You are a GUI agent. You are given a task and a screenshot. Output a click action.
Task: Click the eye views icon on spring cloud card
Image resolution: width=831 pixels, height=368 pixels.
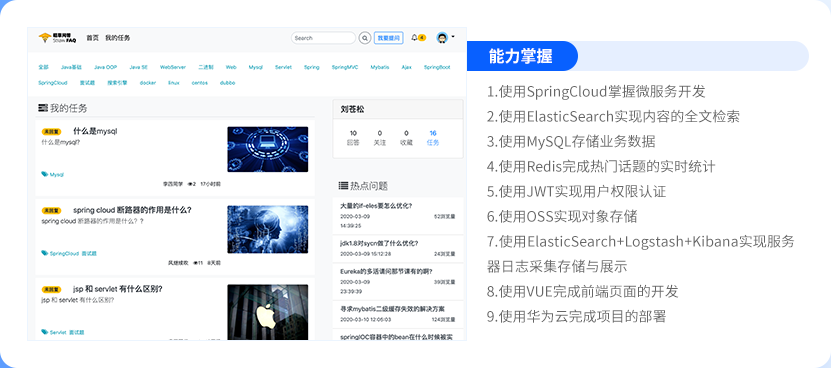tap(195, 262)
